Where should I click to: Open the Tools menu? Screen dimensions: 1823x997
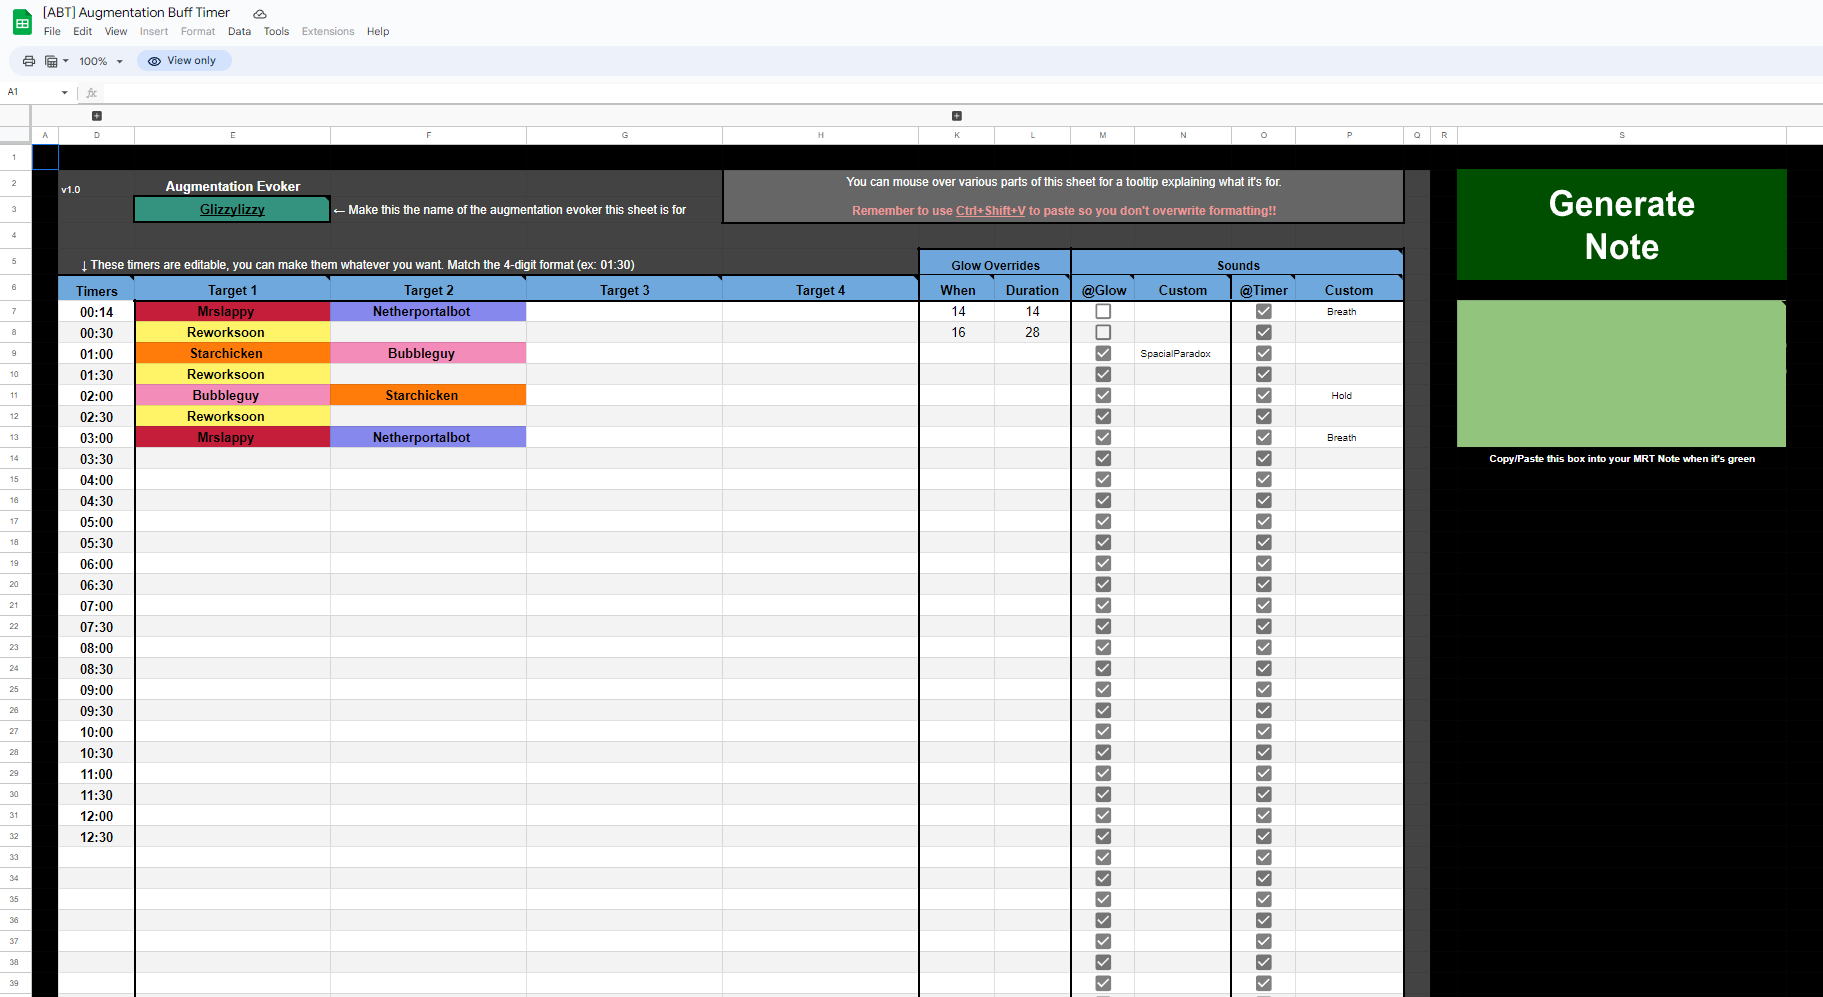pos(276,32)
